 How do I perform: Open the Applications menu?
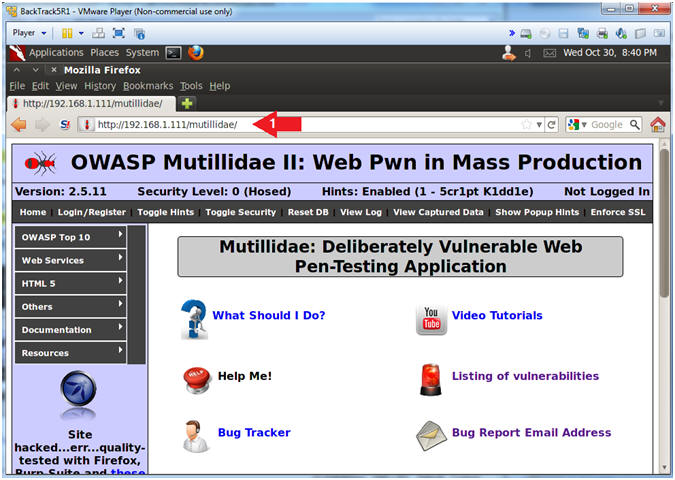coord(56,53)
